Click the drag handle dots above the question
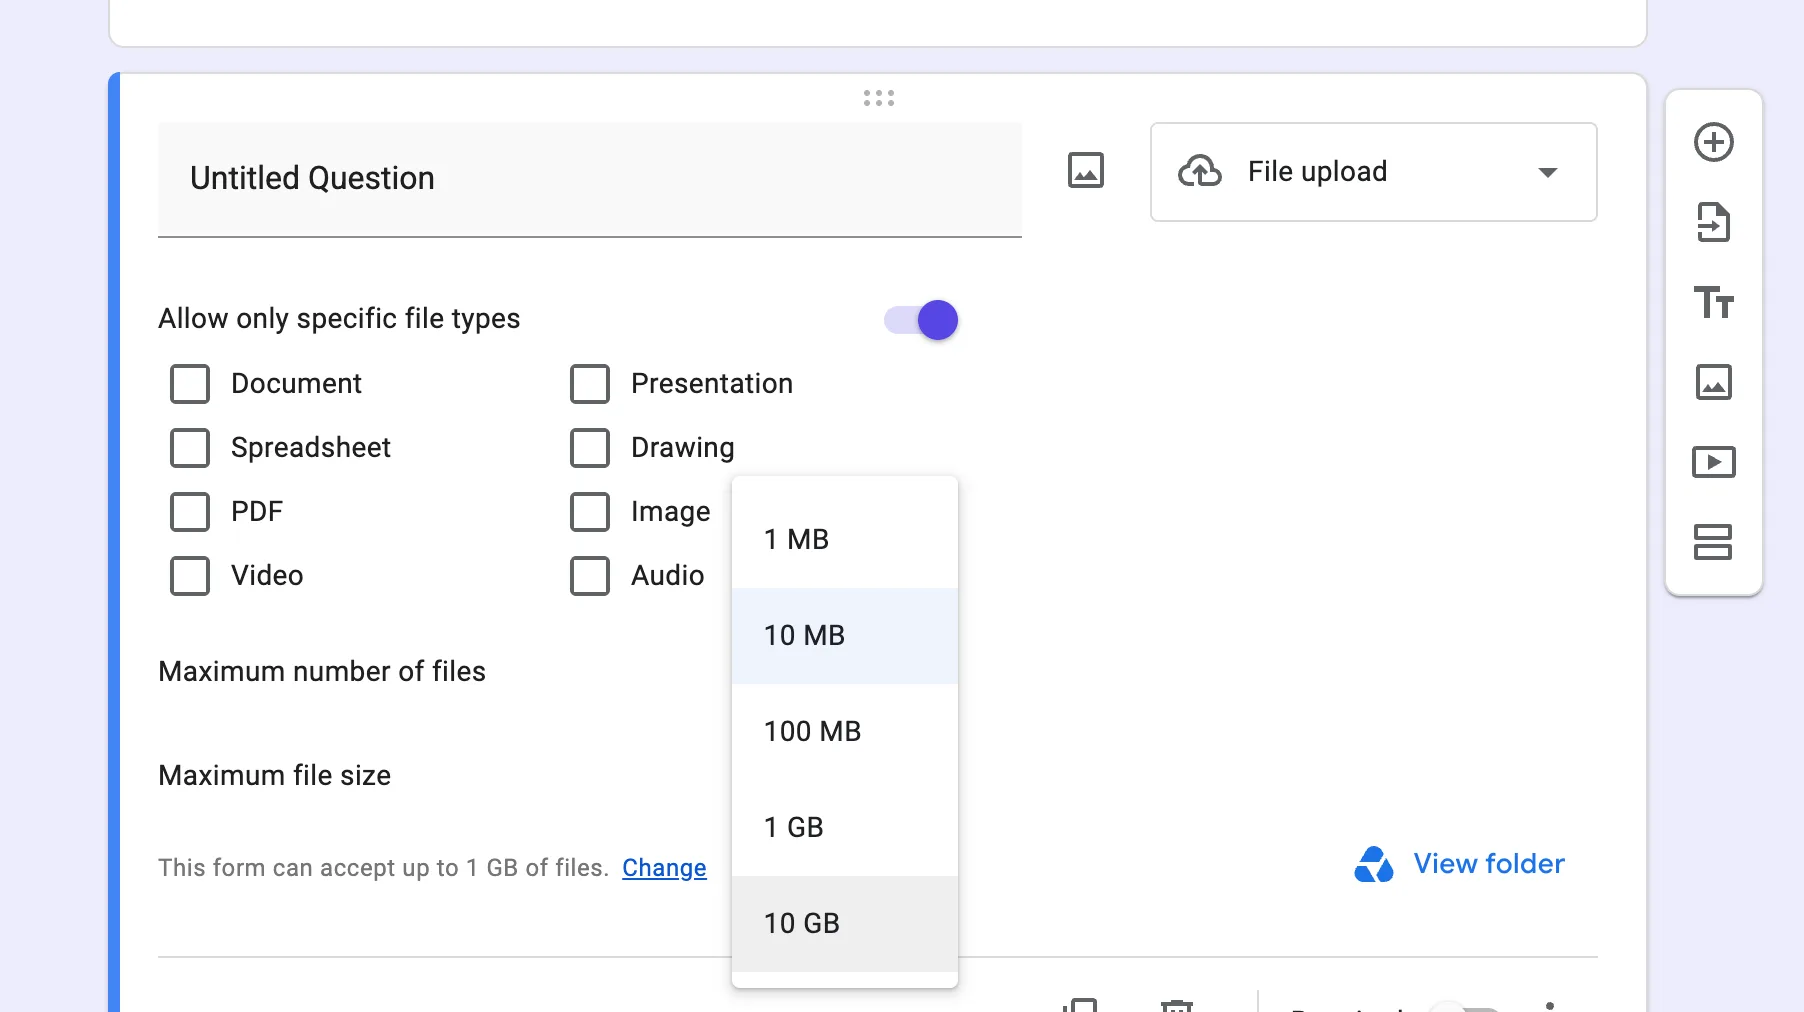 point(878,98)
